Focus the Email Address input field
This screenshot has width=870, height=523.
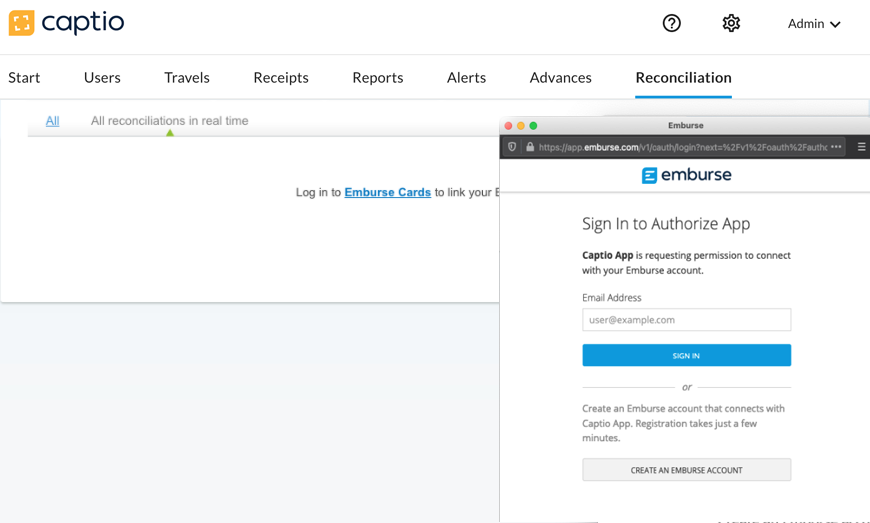pos(686,320)
